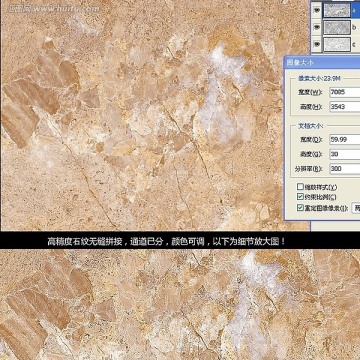The width and height of the screenshot is (360, 360).
Task: Click the 高度(H) label
Action: point(311,107)
